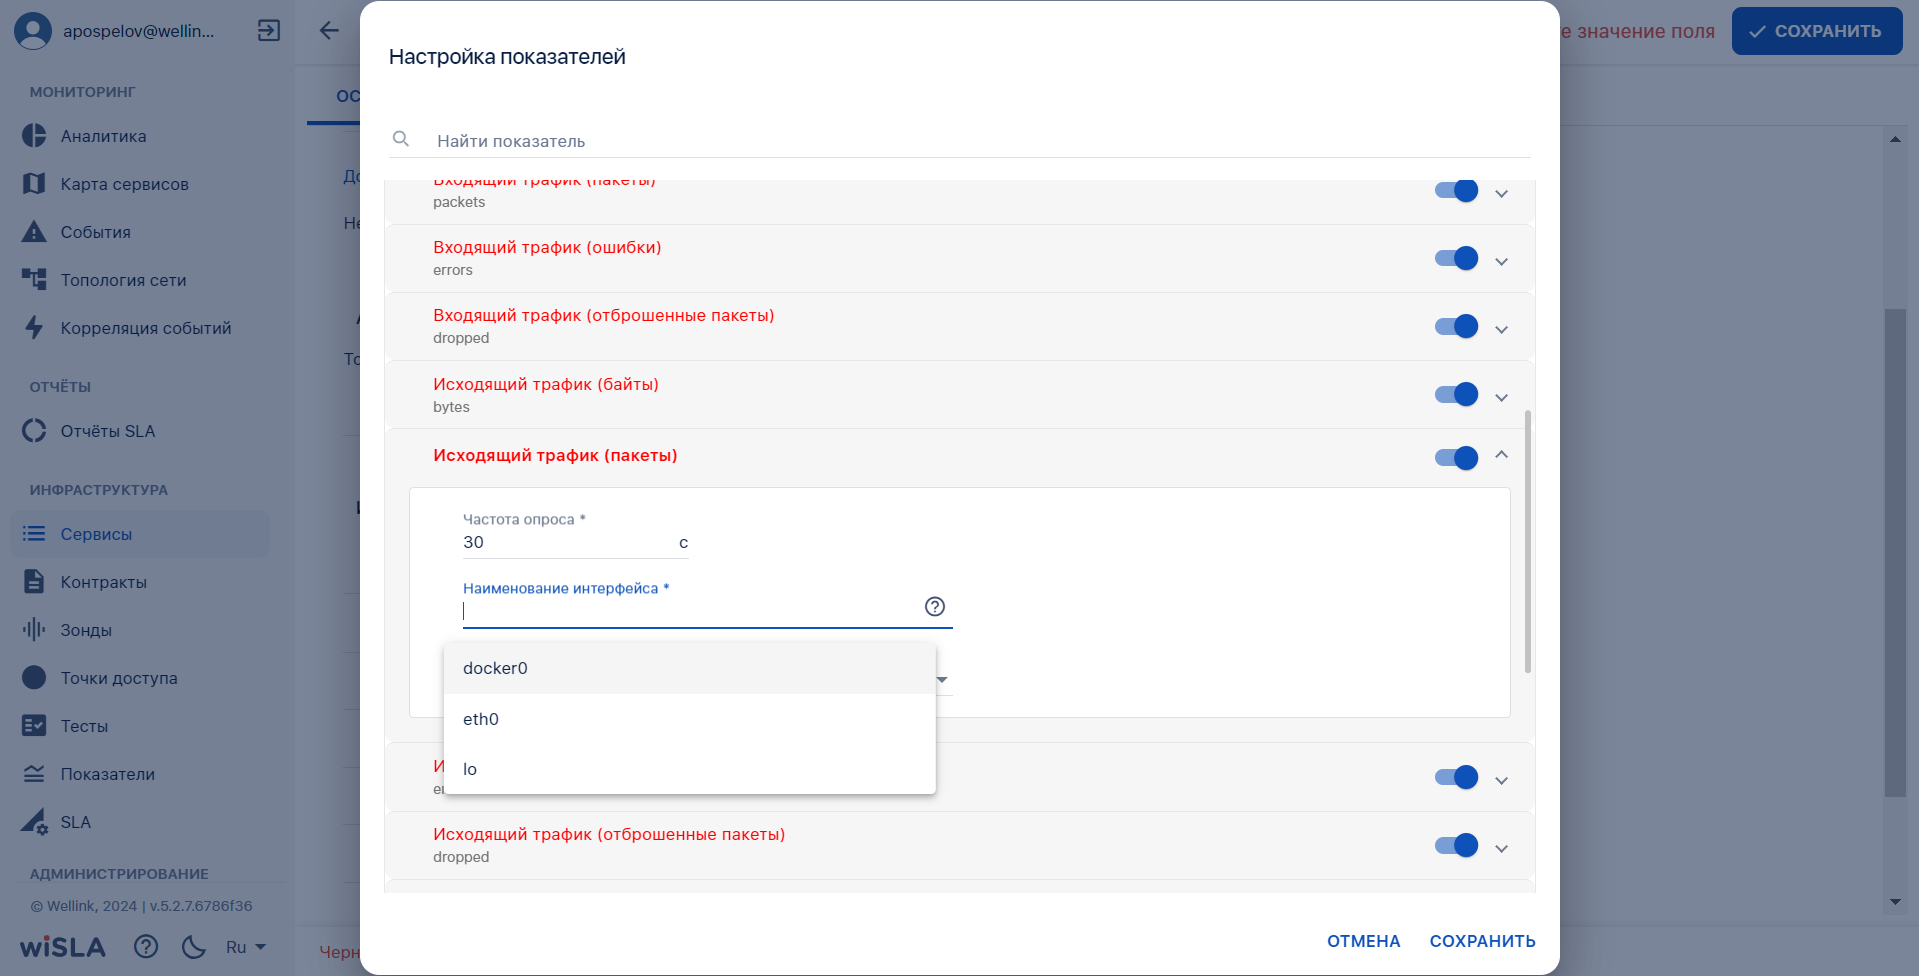Collapse Исходящий трафик (пакеты) row
The width and height of the screenshot is (1919, 976).
pyautogui.click(x=1501, y=455)
